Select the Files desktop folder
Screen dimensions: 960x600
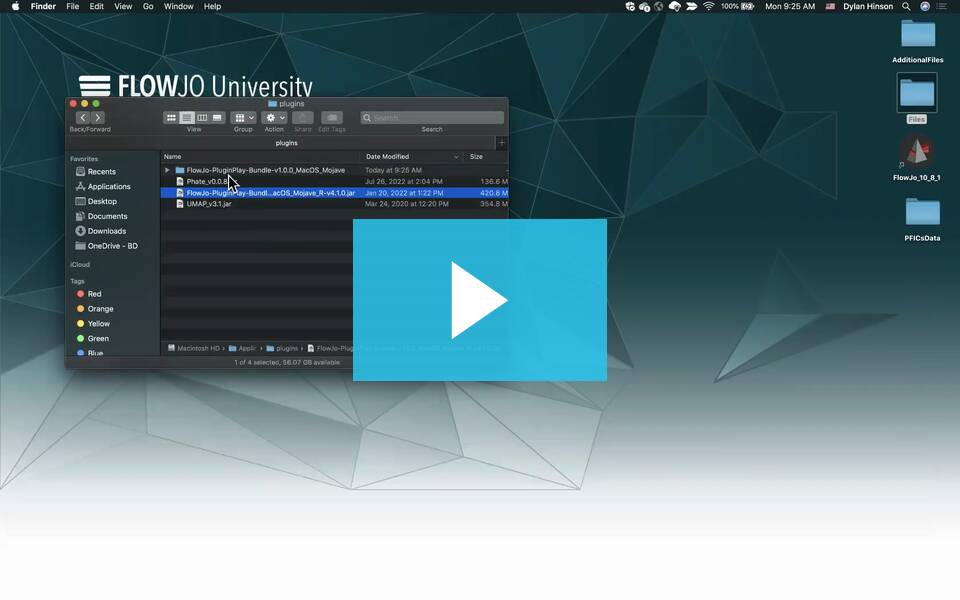[917, 98]
